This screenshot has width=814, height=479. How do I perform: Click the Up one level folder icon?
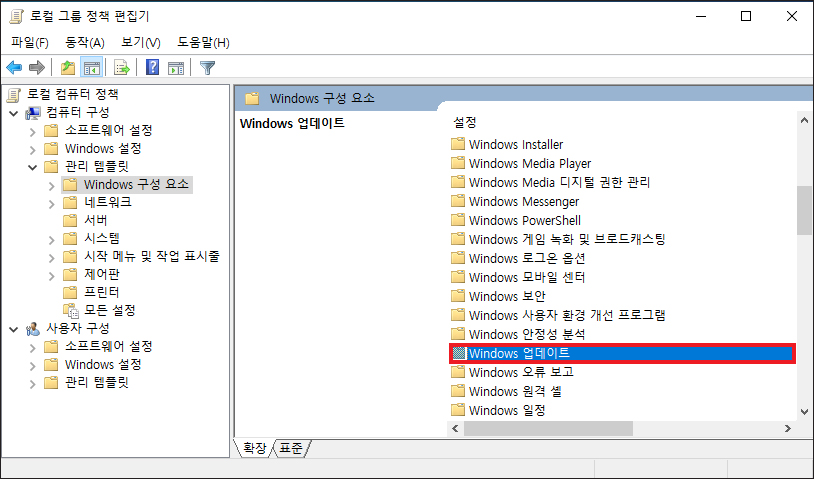click(x=68, y=67)
